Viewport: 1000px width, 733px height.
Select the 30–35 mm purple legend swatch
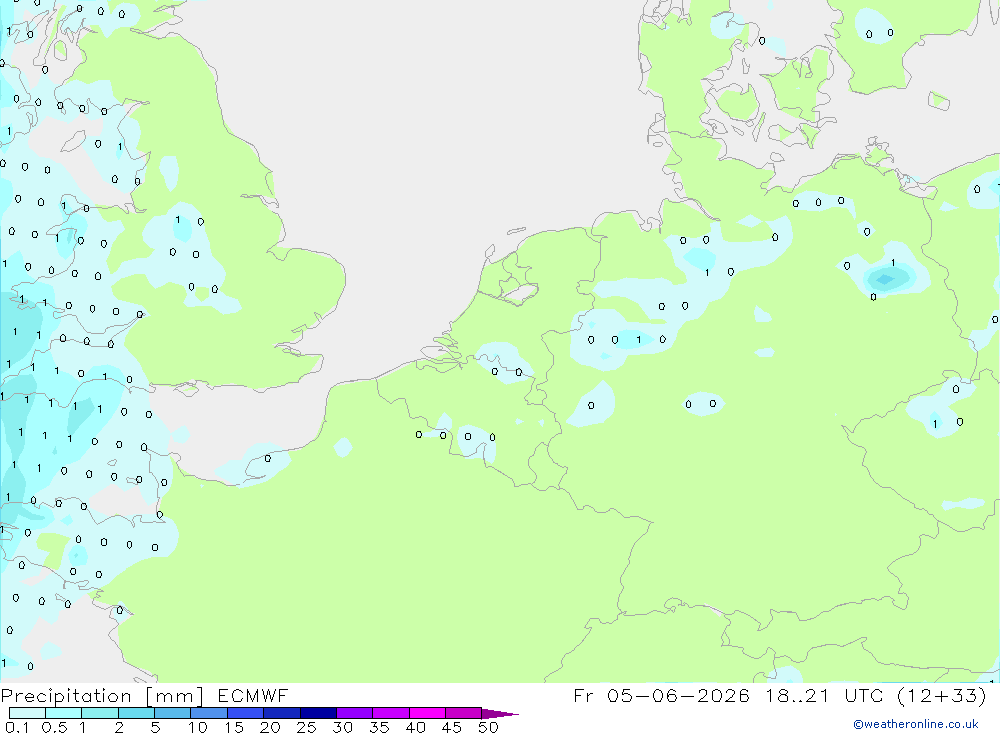(x=355, y=713)
